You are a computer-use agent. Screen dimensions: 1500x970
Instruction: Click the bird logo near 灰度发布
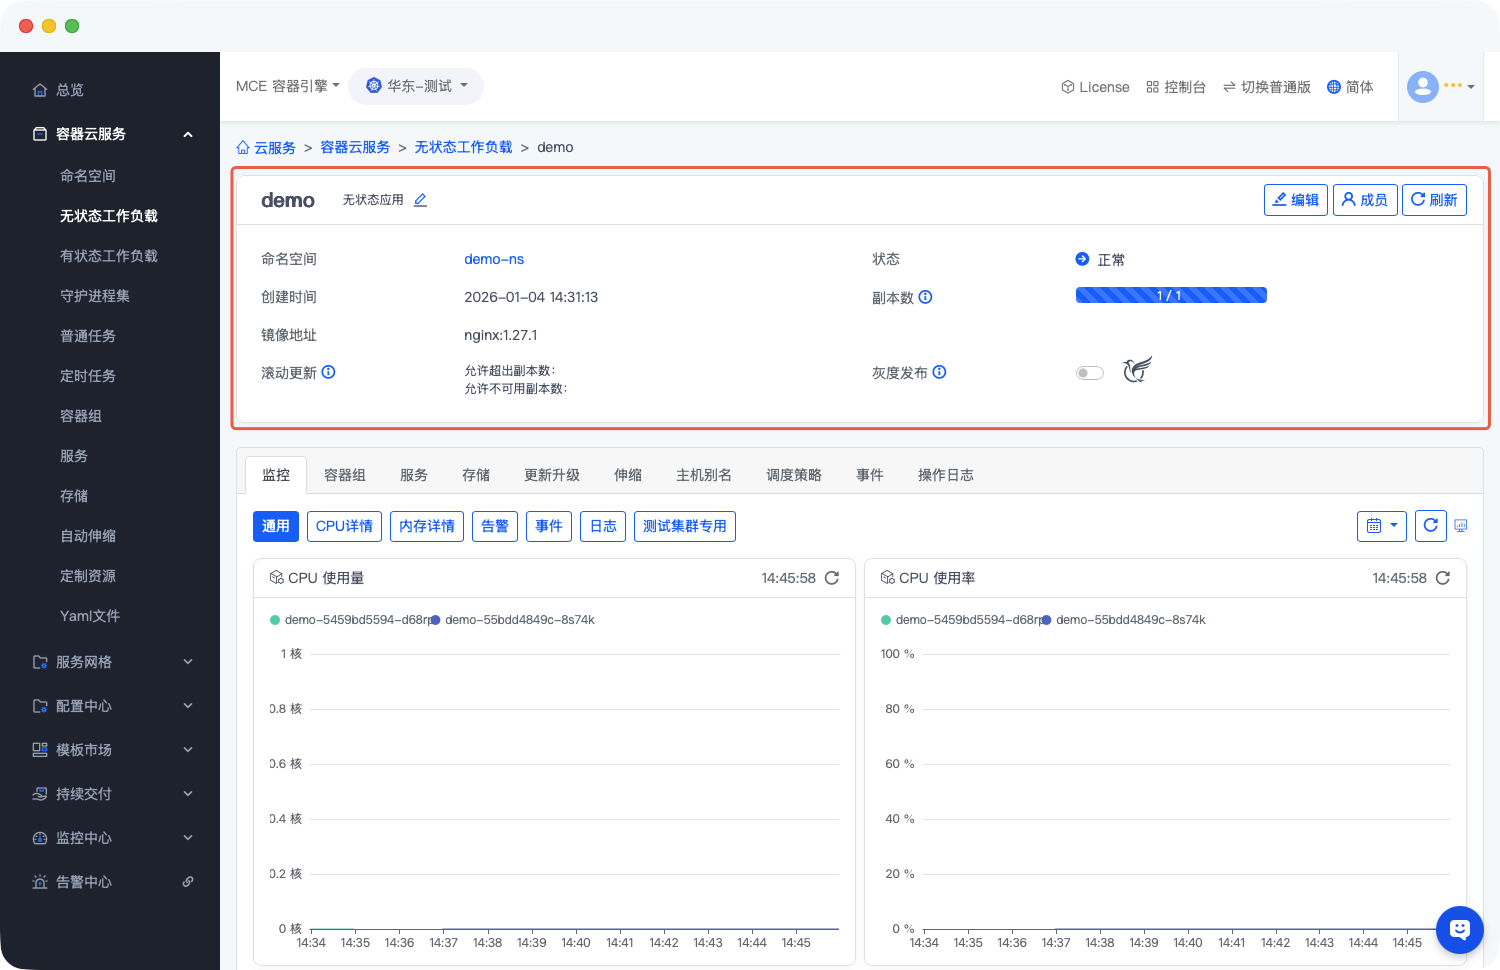click(1137, 370)
